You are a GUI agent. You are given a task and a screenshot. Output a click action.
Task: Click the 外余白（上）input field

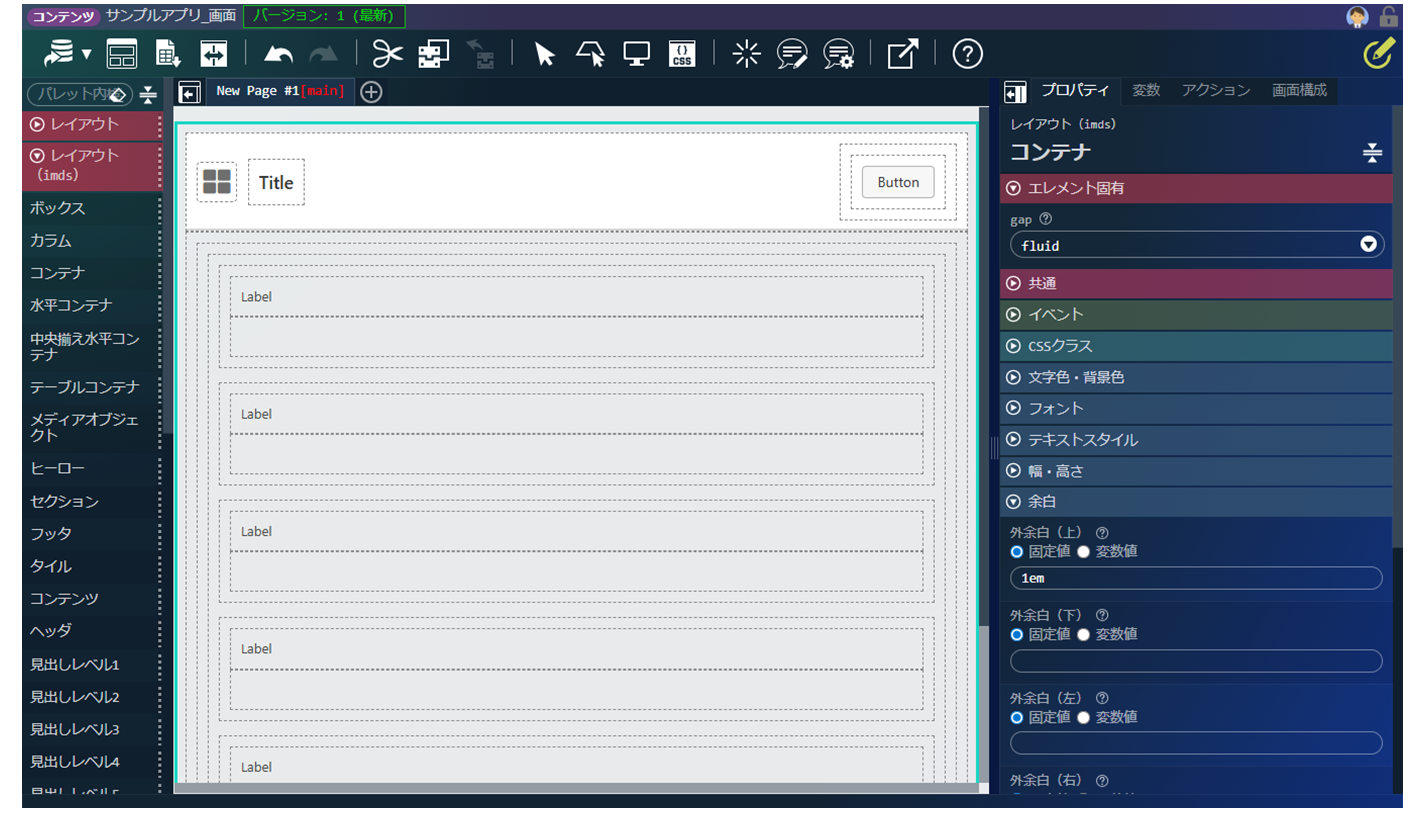point(1197,578)
